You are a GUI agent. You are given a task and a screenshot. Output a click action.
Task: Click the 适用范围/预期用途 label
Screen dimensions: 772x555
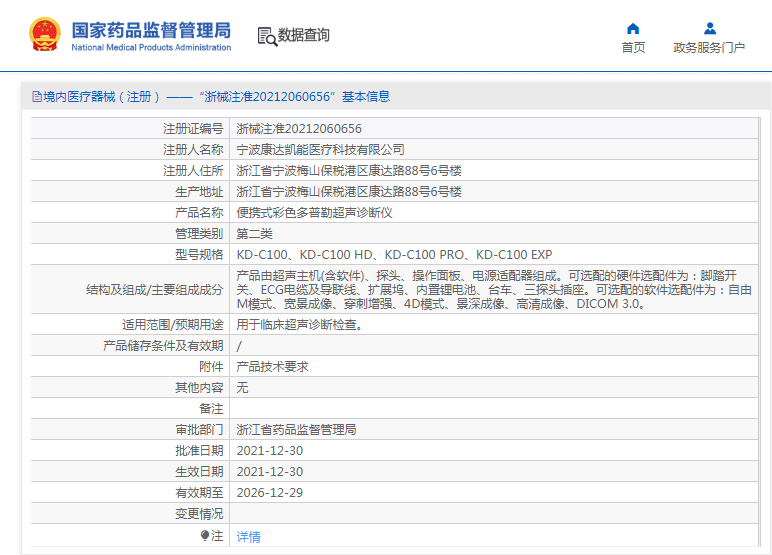tap(173, 325)
